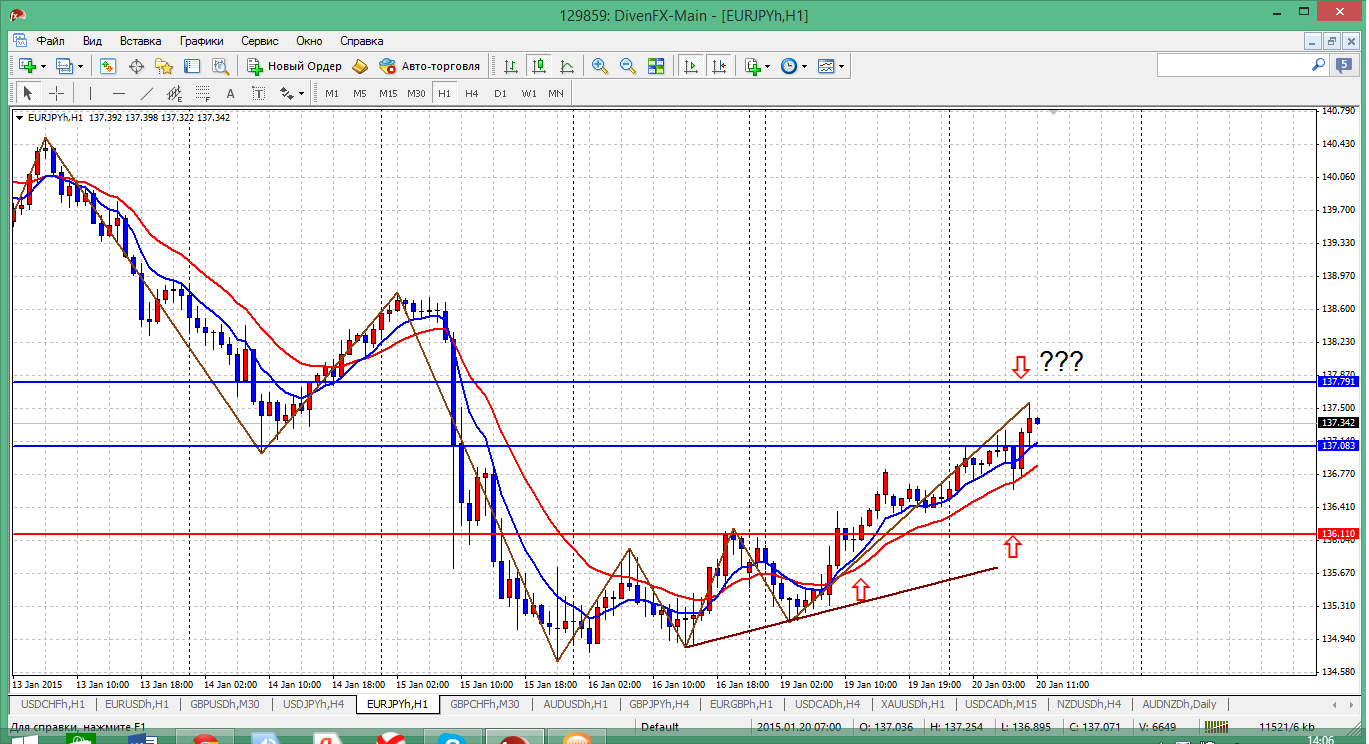
Task: Tile chart windows with grid icon
Action: tap(656, 66)
